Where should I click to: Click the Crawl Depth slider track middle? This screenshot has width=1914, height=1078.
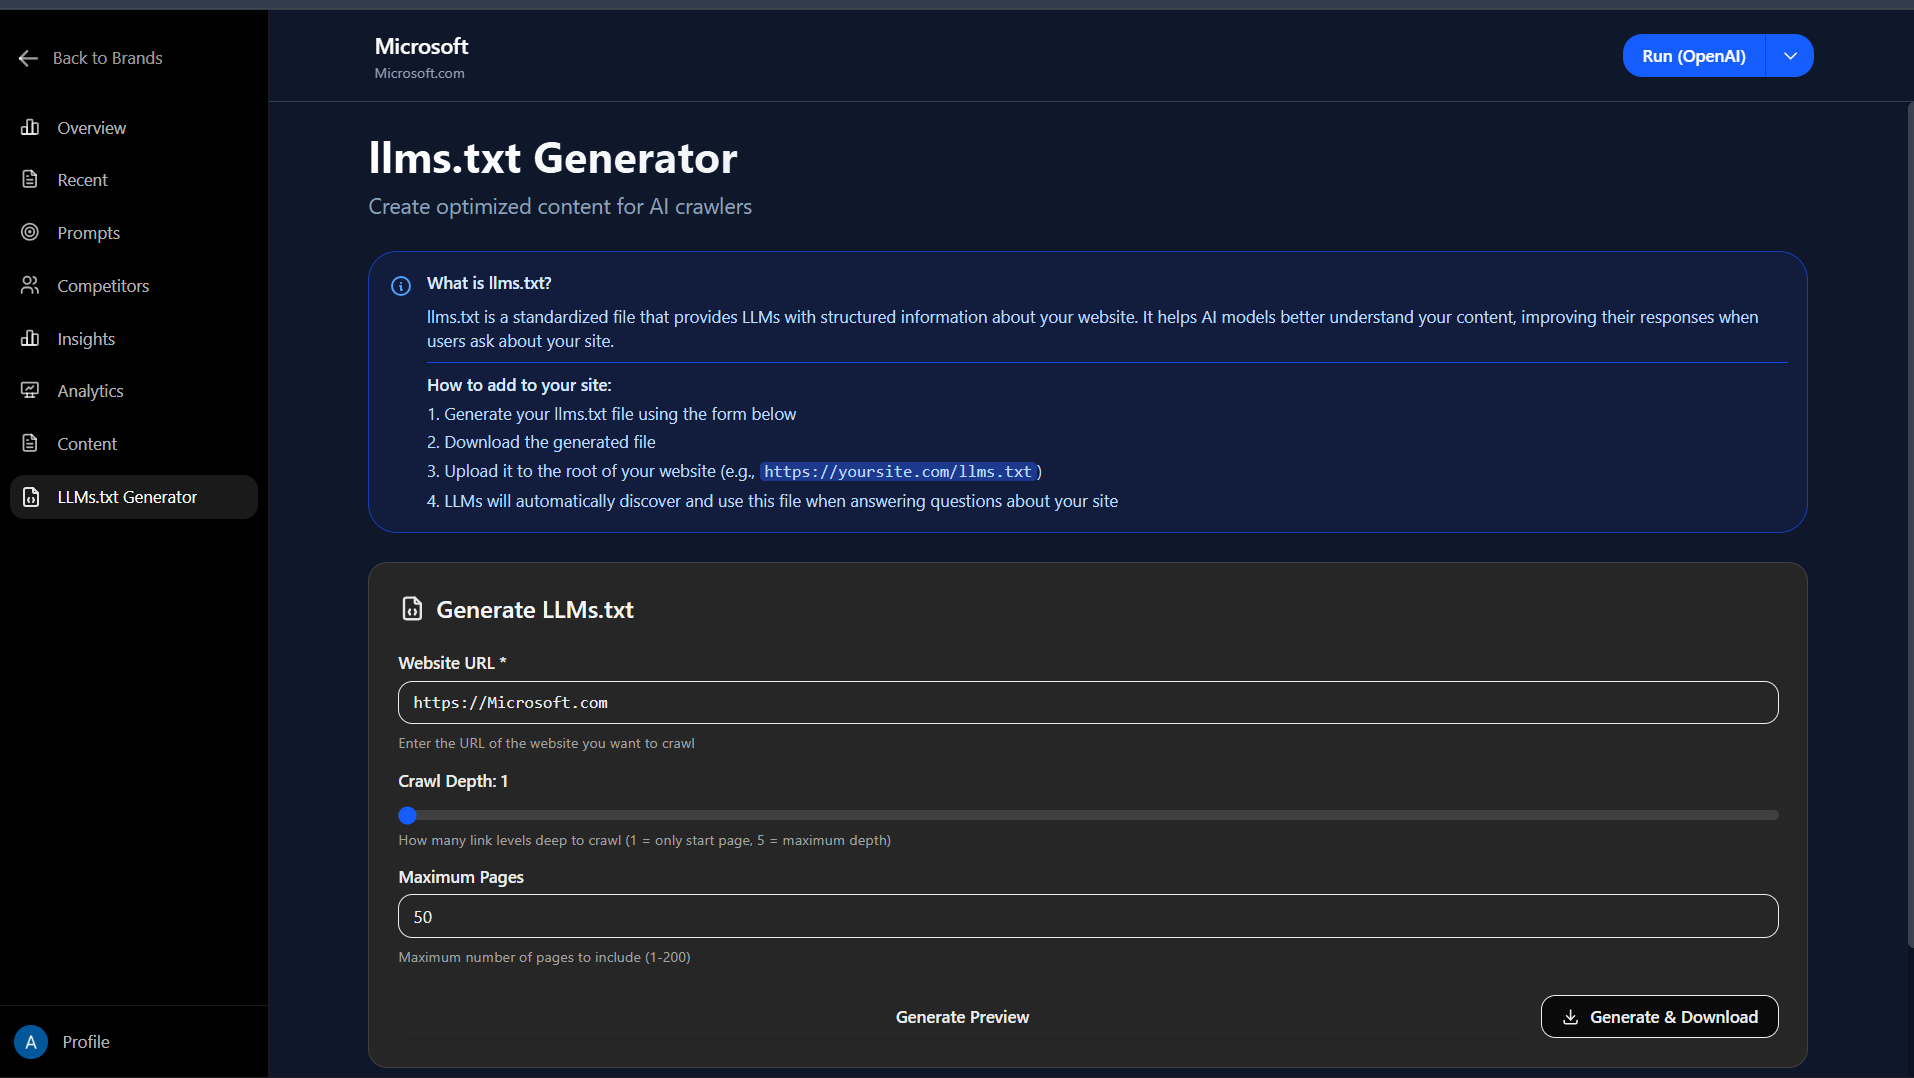[x=1088, y=815]
